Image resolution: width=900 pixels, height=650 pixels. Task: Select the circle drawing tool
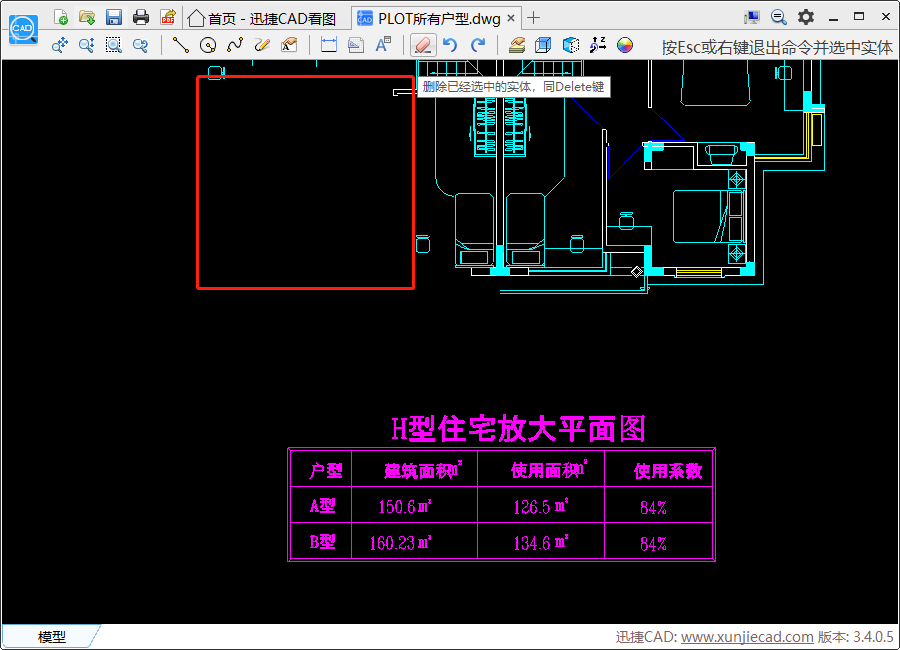[208, 45]
